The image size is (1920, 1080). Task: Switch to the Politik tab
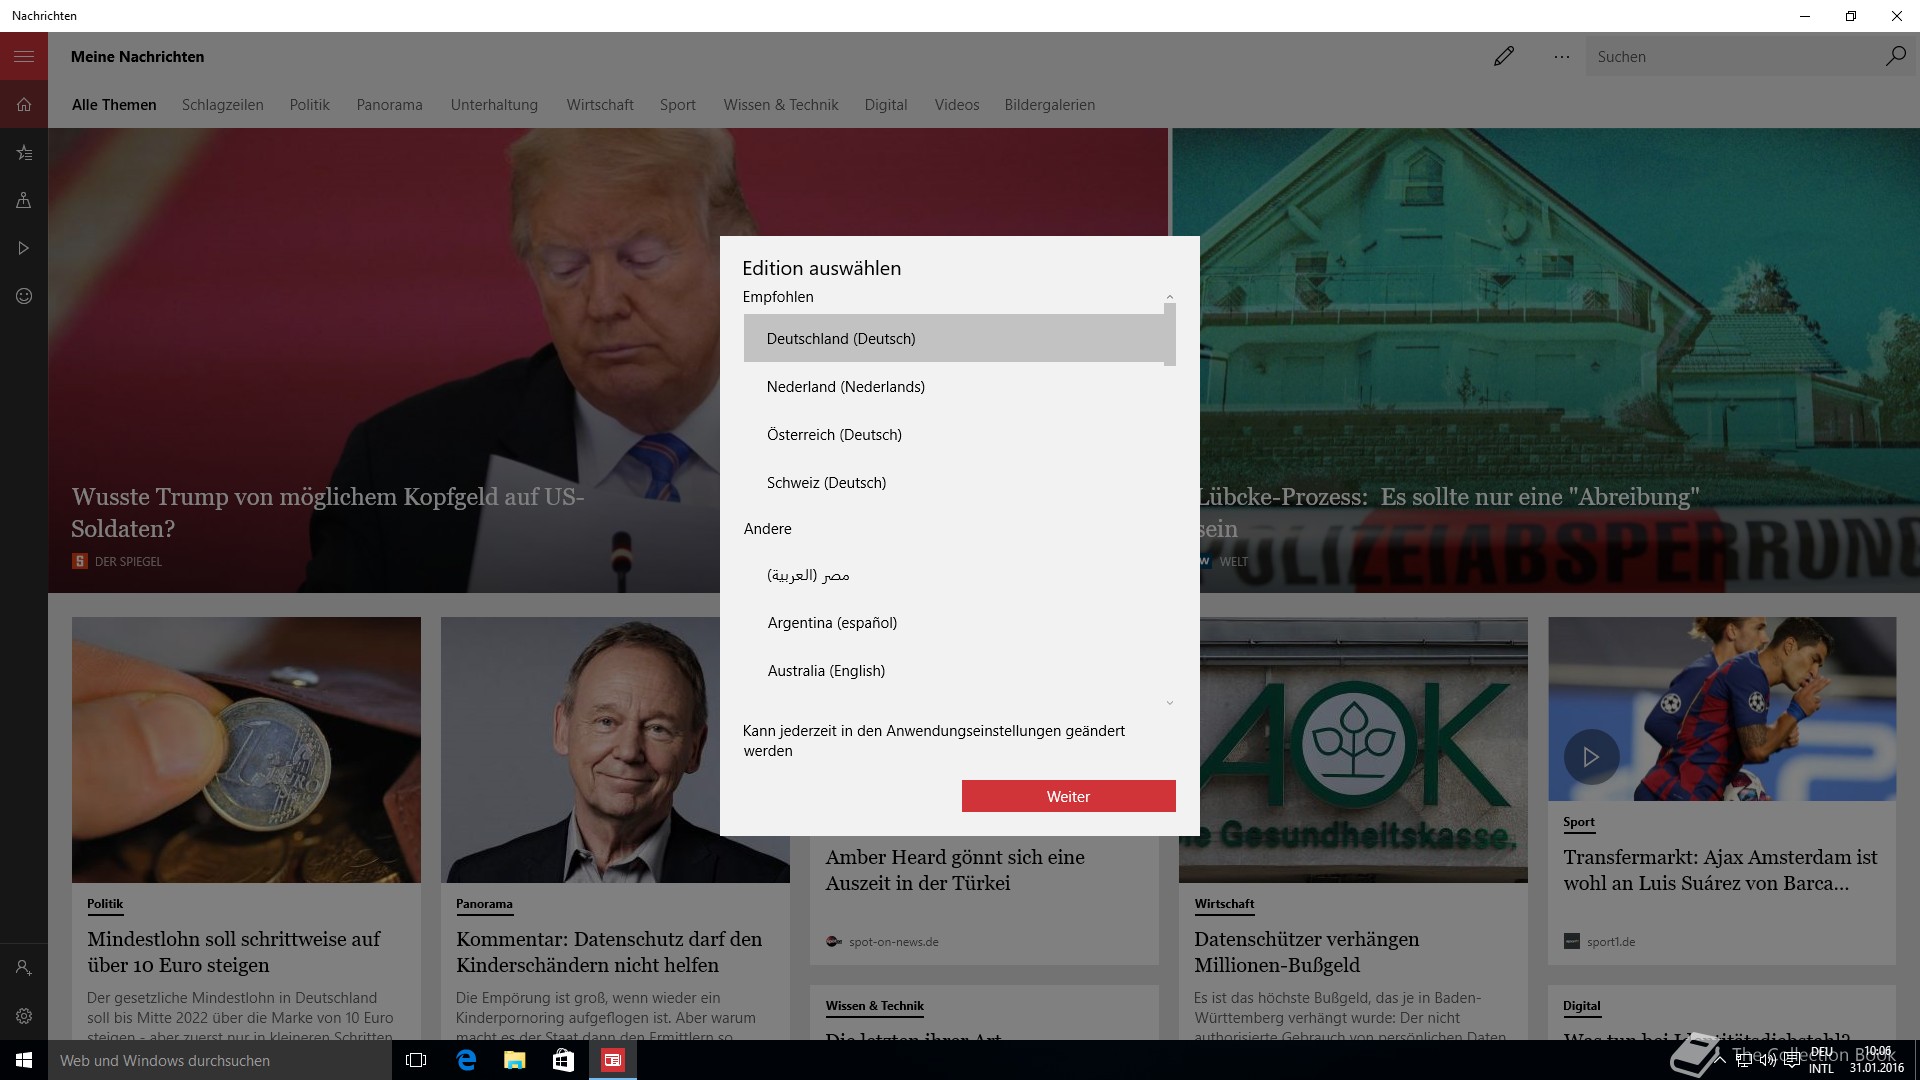(309, 105)
